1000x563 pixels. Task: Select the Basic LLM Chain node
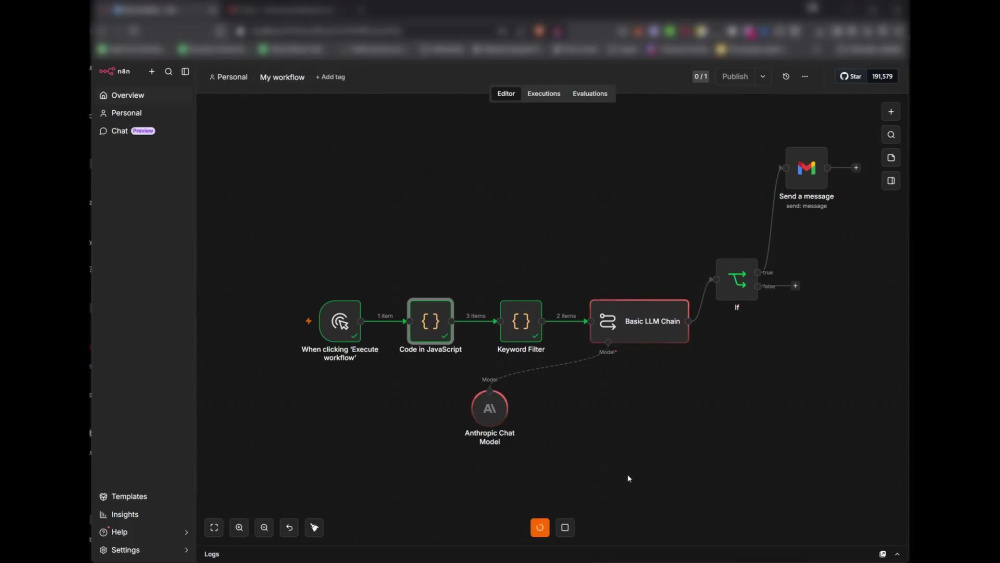click(639, 321)
